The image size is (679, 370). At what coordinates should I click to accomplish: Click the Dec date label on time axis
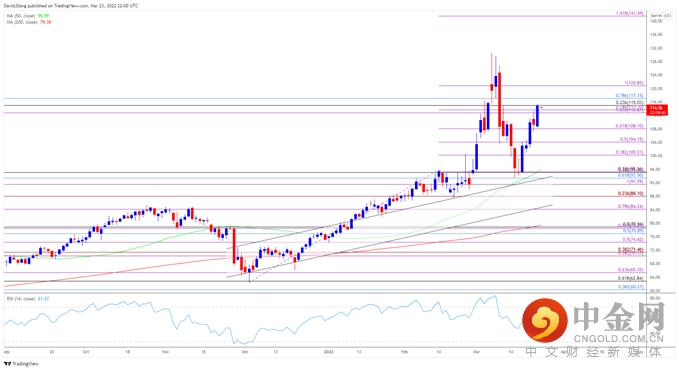[245, 352]
